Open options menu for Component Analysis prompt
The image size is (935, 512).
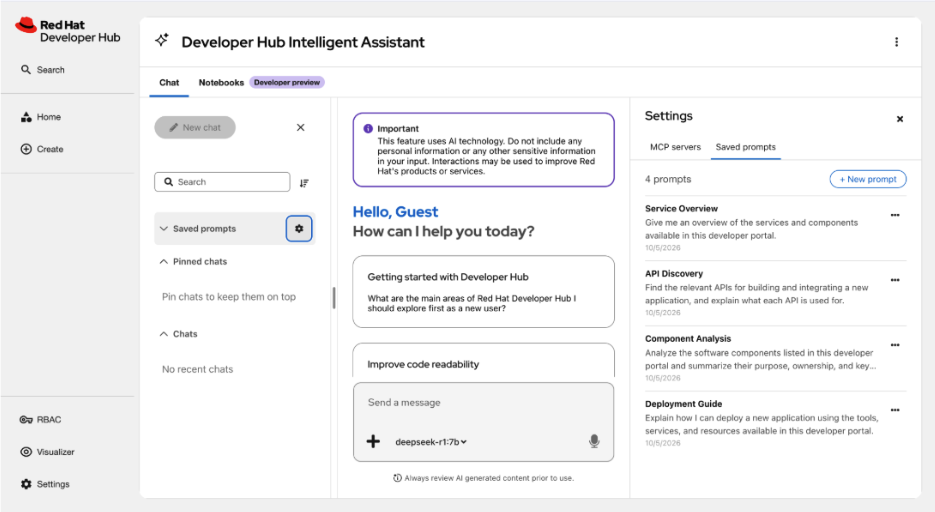pyautogui.click(x=895, y=345)
